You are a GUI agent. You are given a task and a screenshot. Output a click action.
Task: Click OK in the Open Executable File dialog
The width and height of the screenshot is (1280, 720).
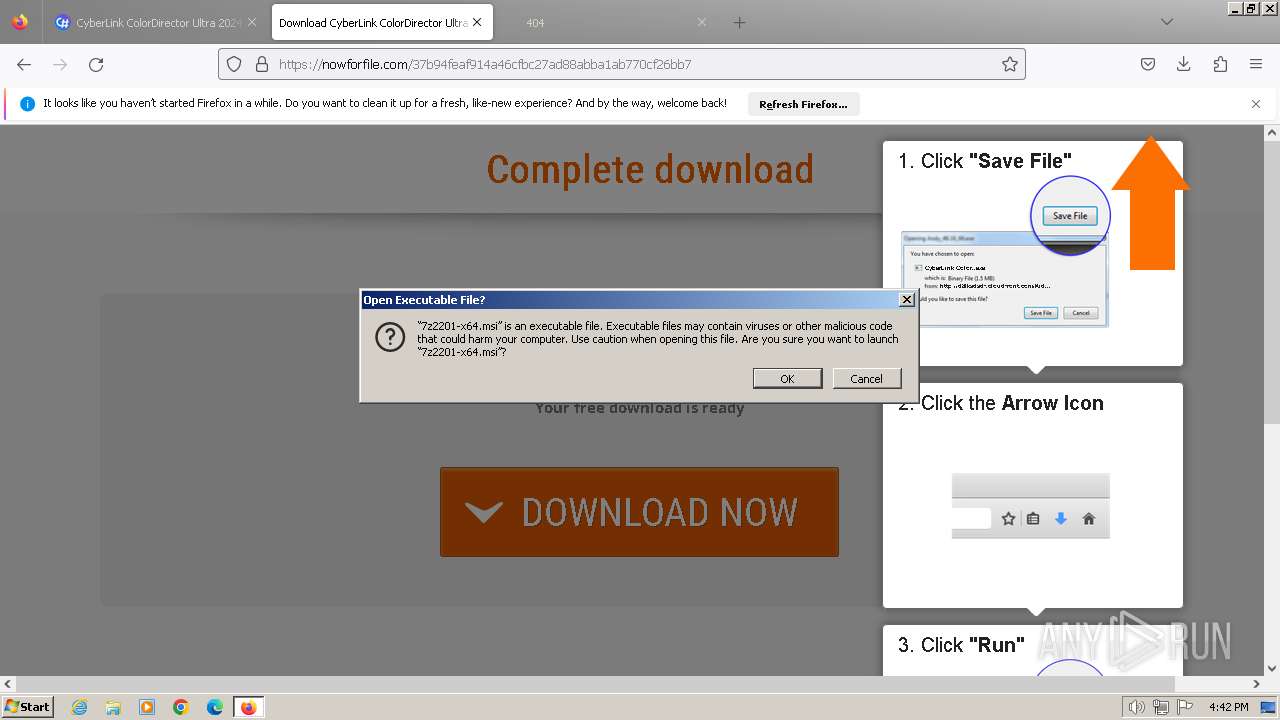pyautogui.click(x=787, y=379)
